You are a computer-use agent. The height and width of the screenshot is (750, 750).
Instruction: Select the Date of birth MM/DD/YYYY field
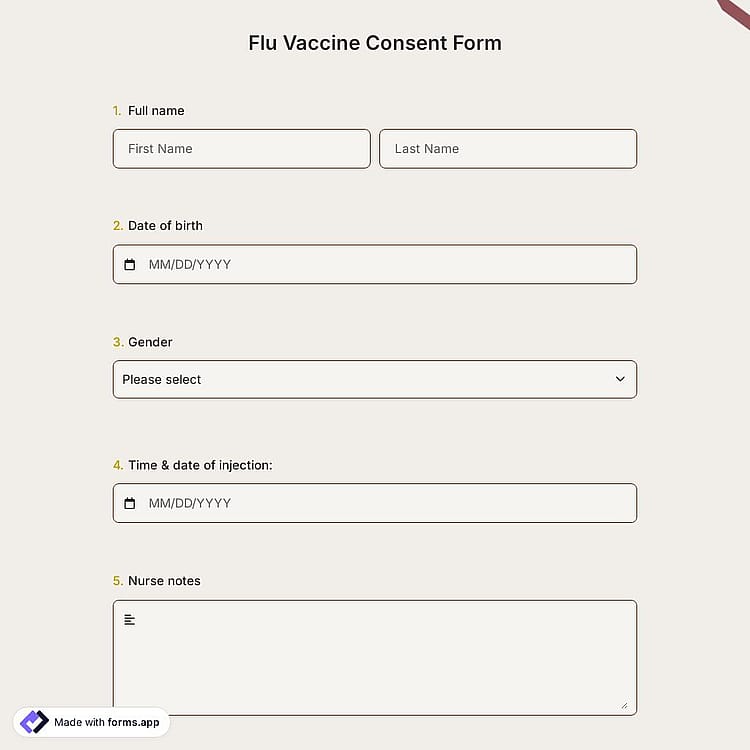[375, 265]
